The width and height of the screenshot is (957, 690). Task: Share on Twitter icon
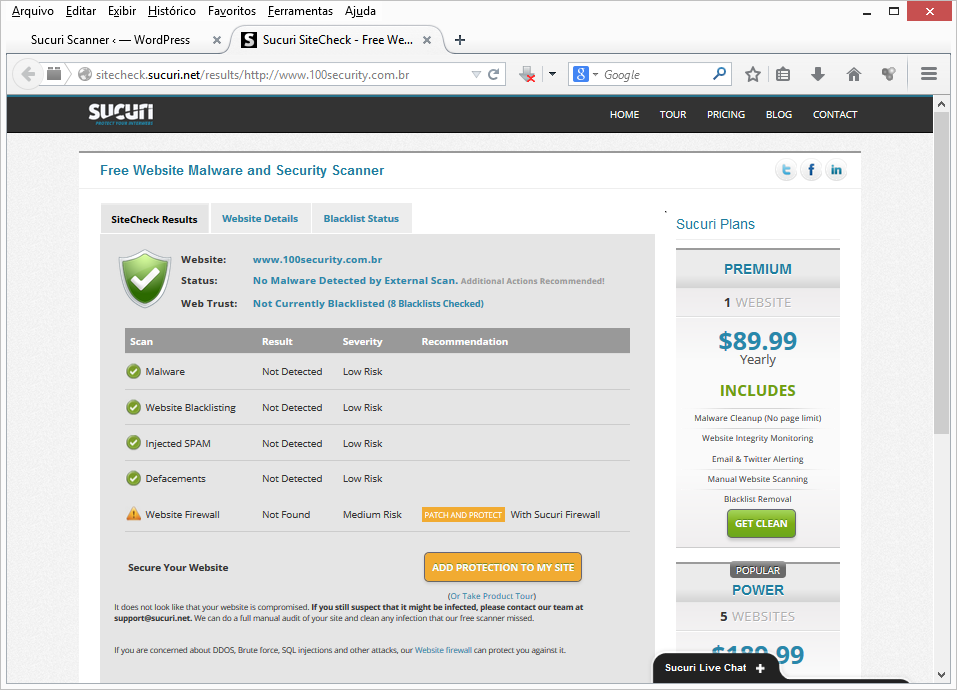coord(786,170)
